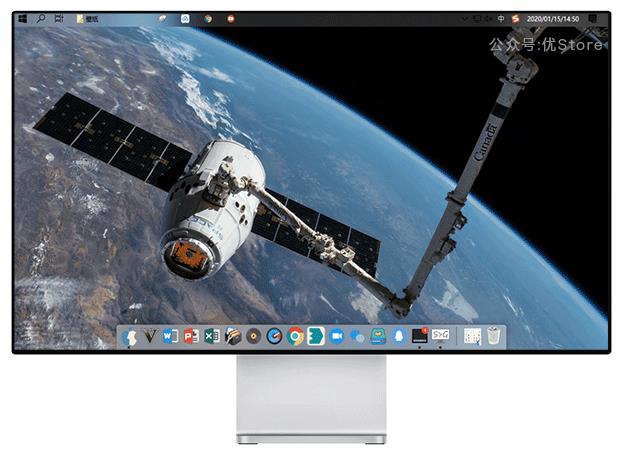Viewport: 624px width, 454px height.
Task: Click the search magnifier in the taskbar
Action: coord(41,18)
